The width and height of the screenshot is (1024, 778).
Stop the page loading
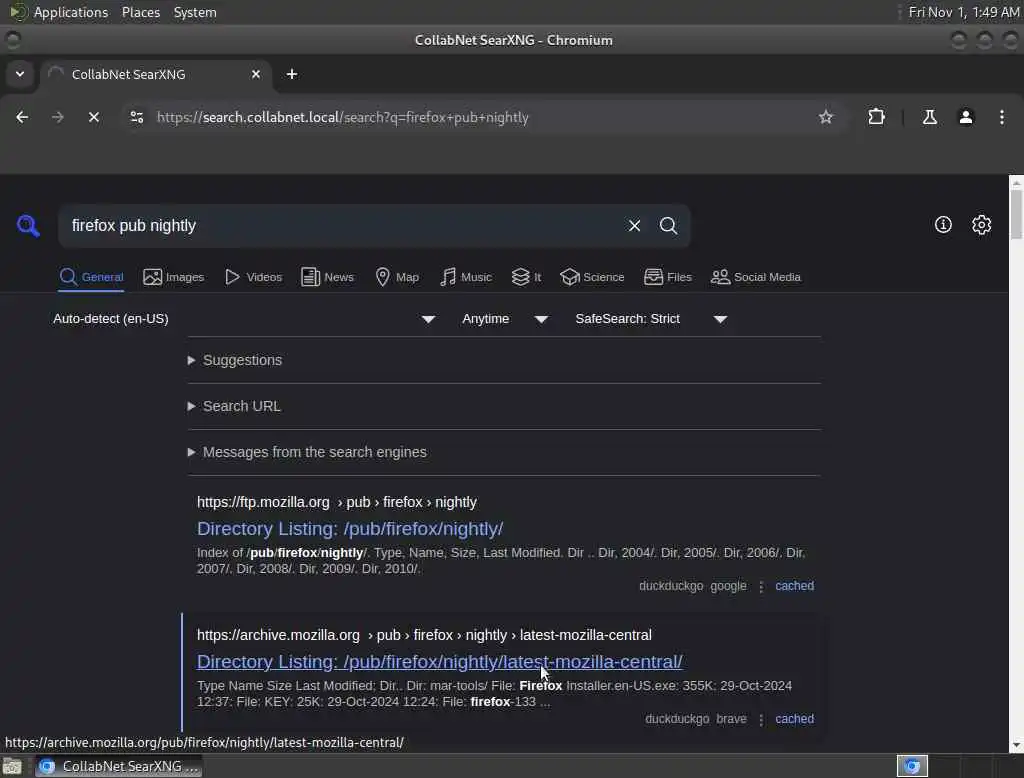pyautogui.click(x=94, y=117)
